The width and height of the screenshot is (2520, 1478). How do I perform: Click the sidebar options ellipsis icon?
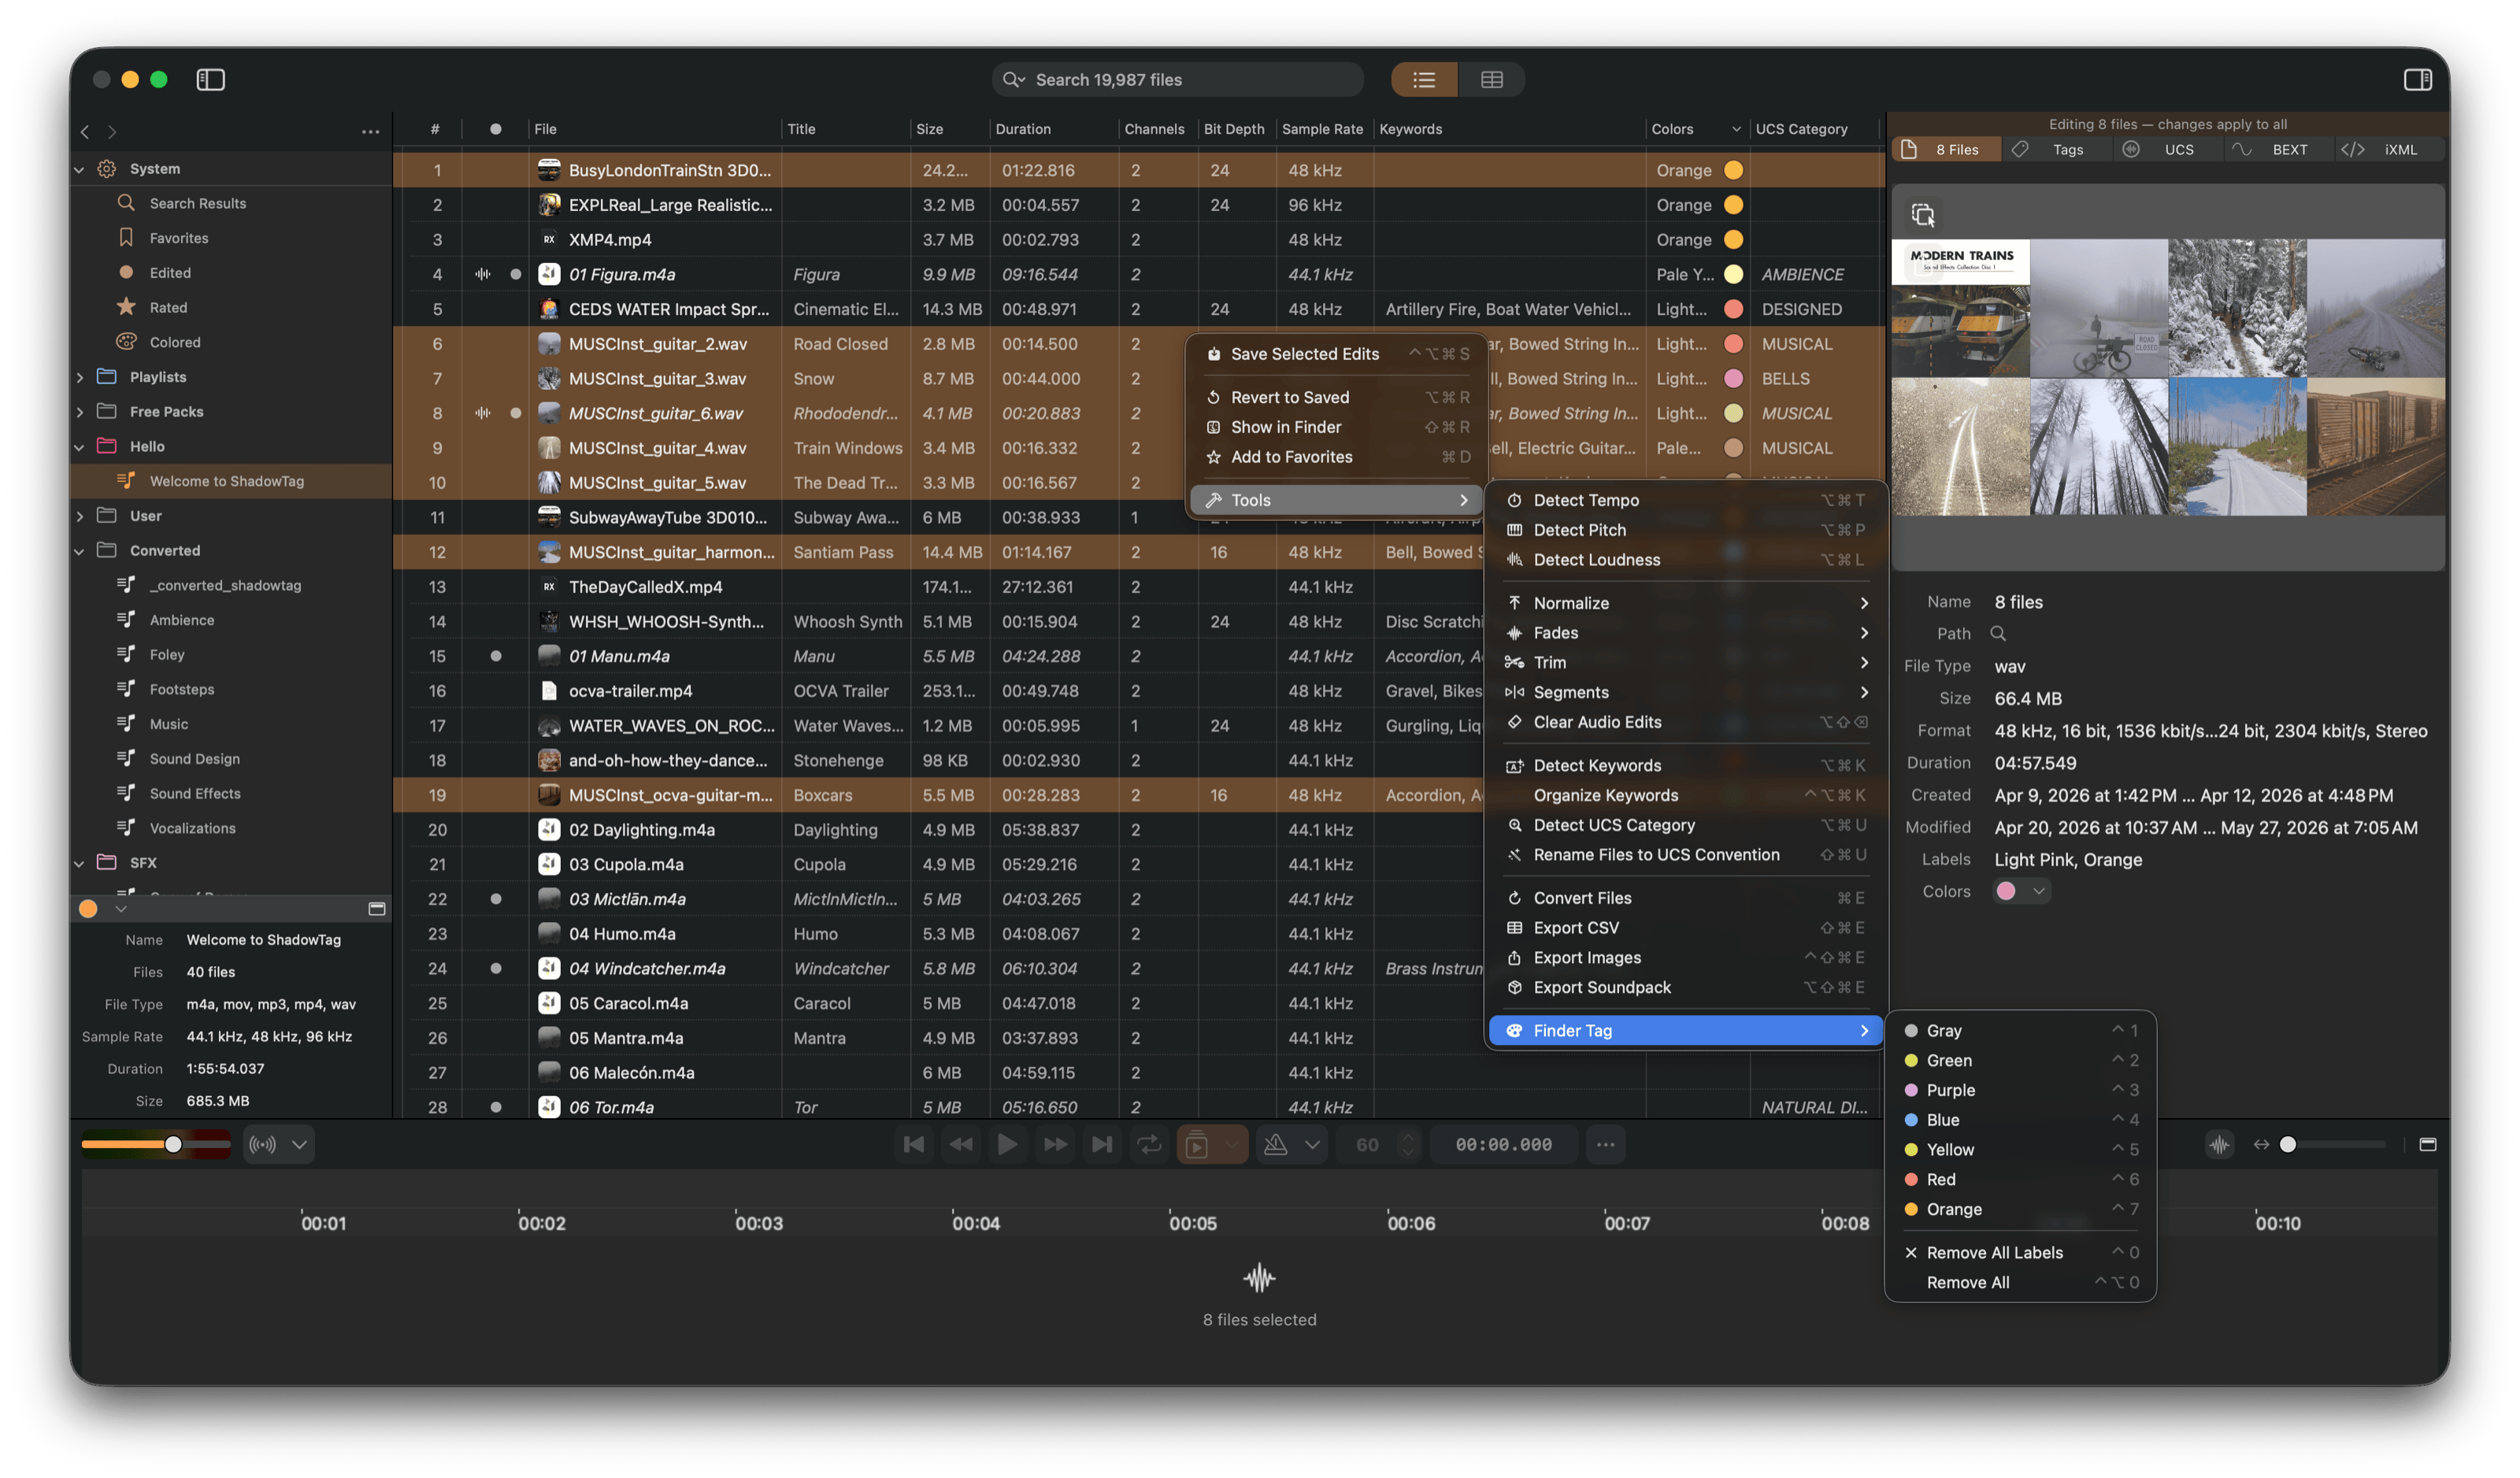pos(370,131)
